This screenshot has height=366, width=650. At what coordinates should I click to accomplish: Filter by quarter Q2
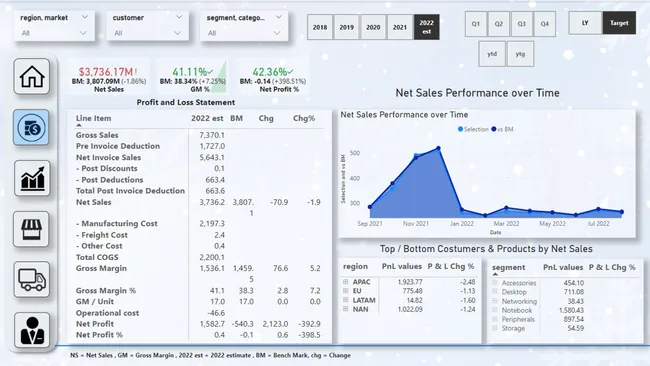coord(499,24)
